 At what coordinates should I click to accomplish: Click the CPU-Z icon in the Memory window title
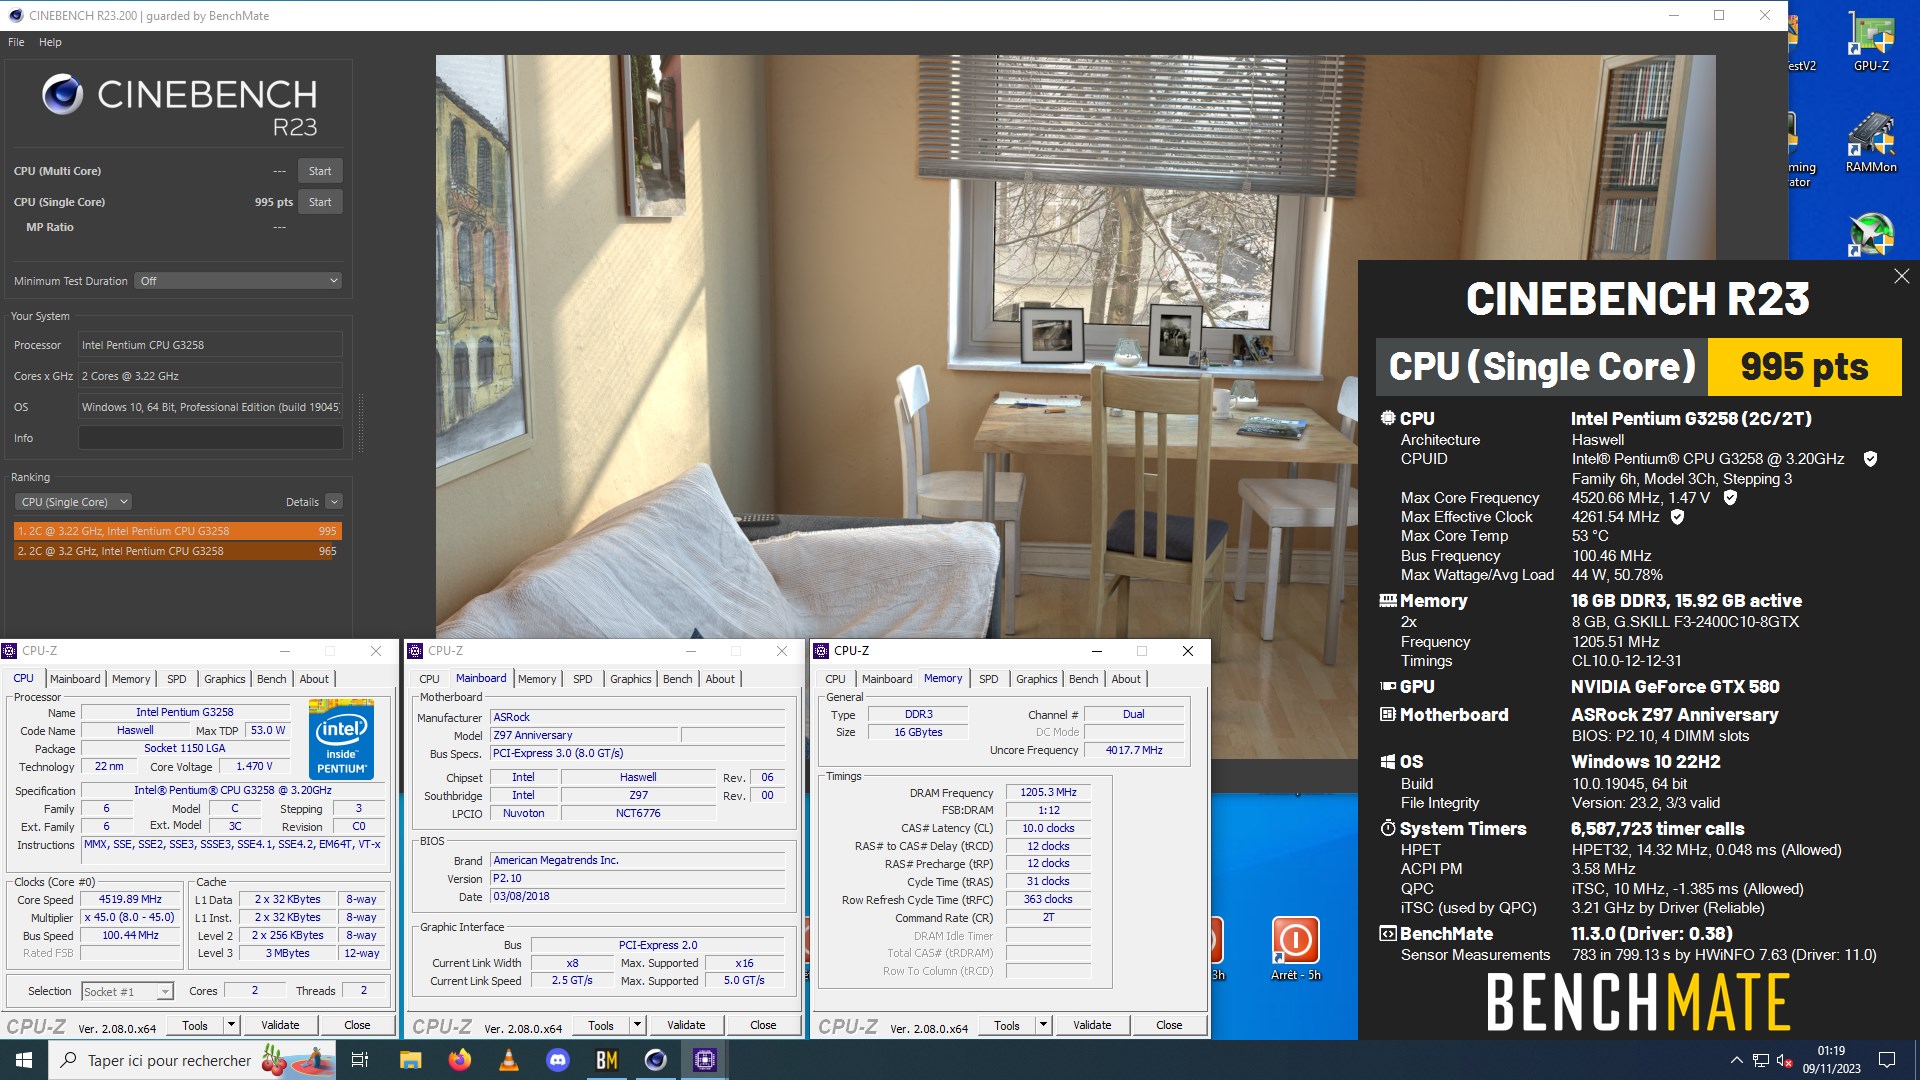[x=822, y=651]
